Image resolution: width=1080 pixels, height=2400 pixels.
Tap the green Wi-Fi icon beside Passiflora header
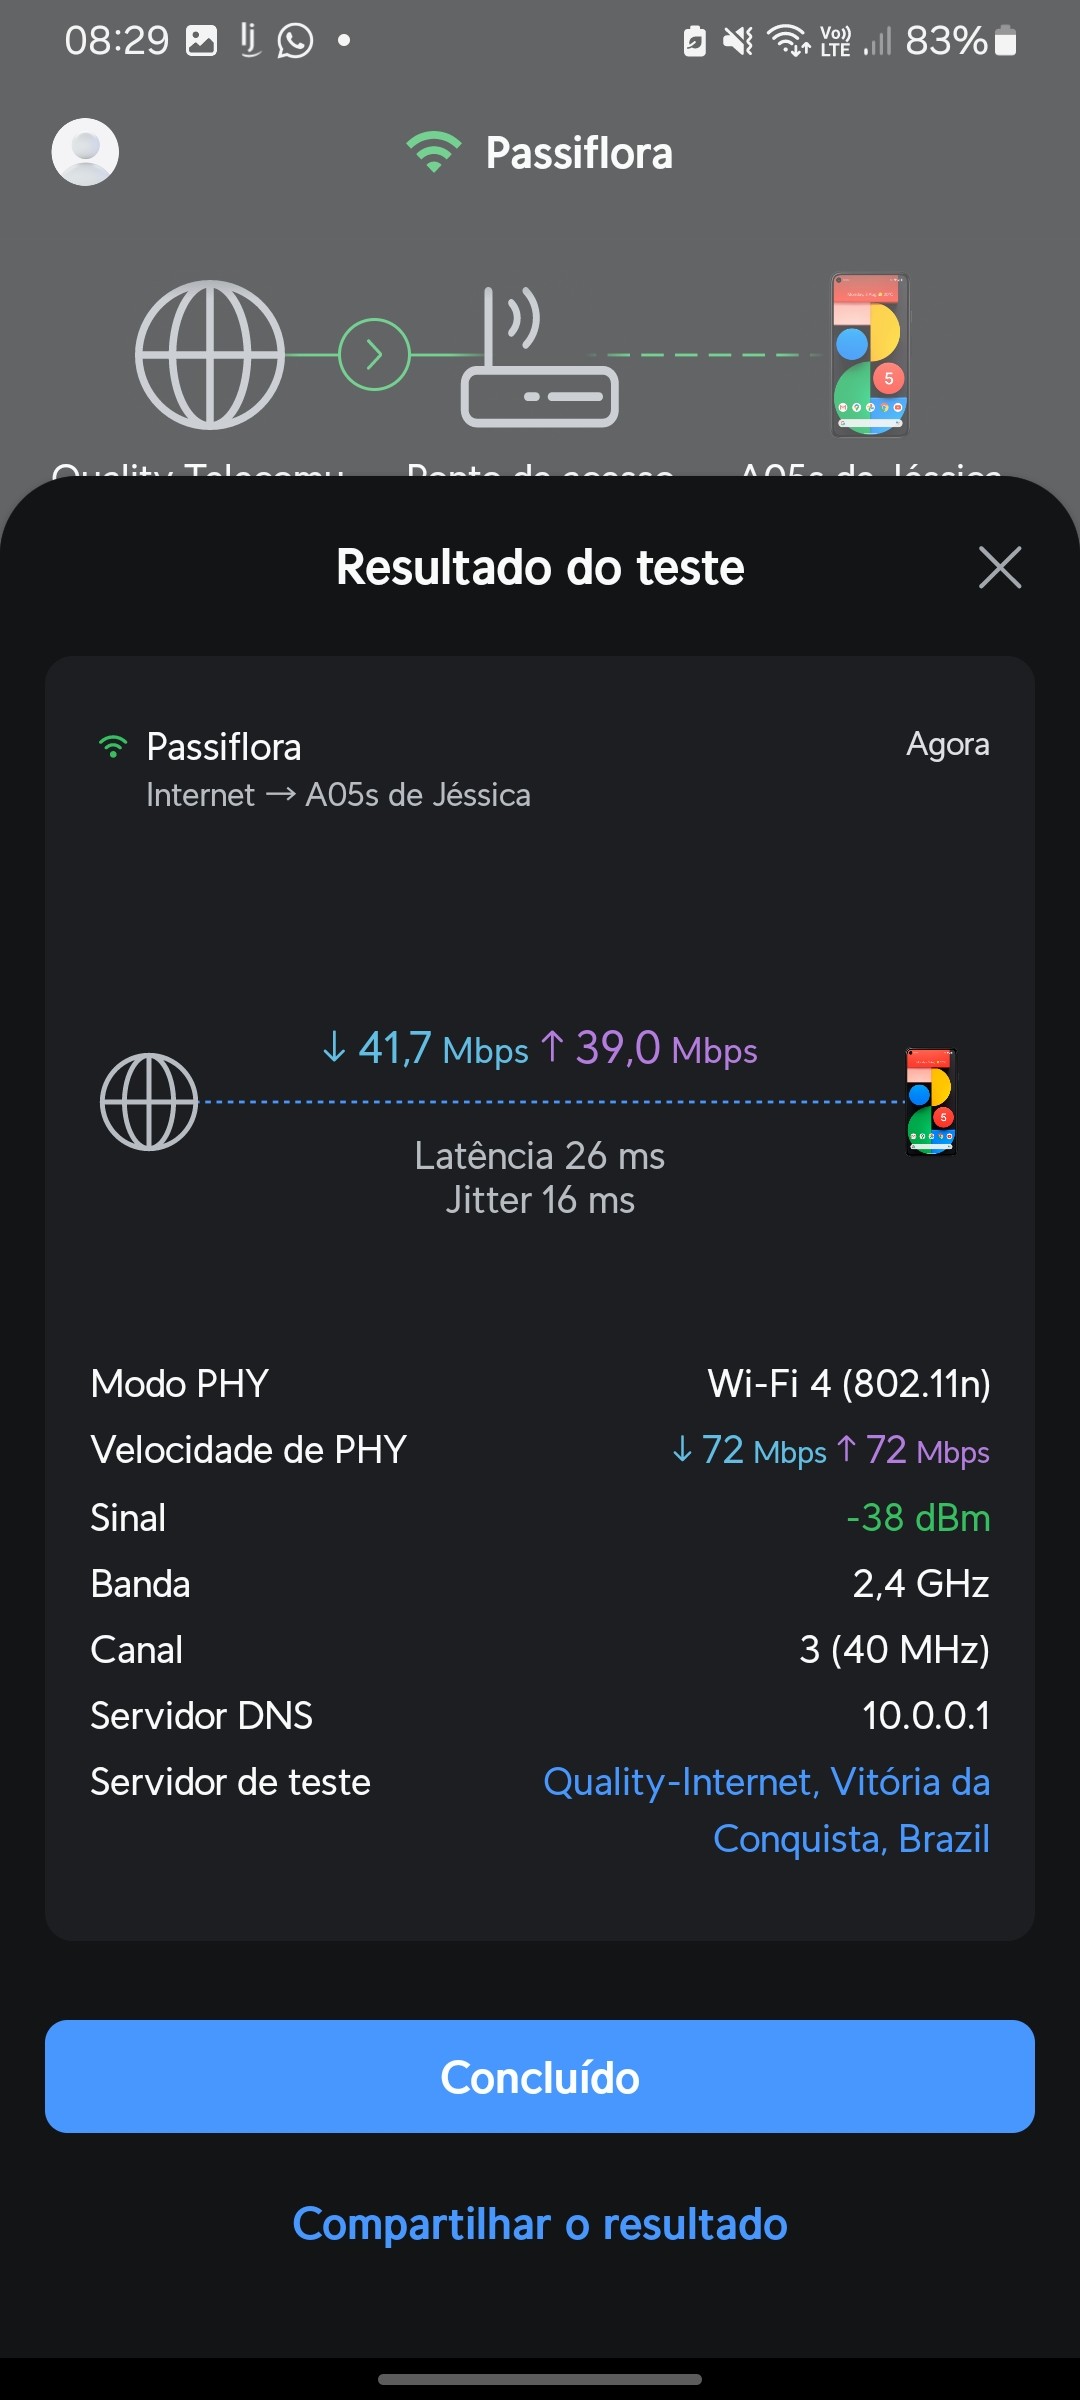point(433,152)
